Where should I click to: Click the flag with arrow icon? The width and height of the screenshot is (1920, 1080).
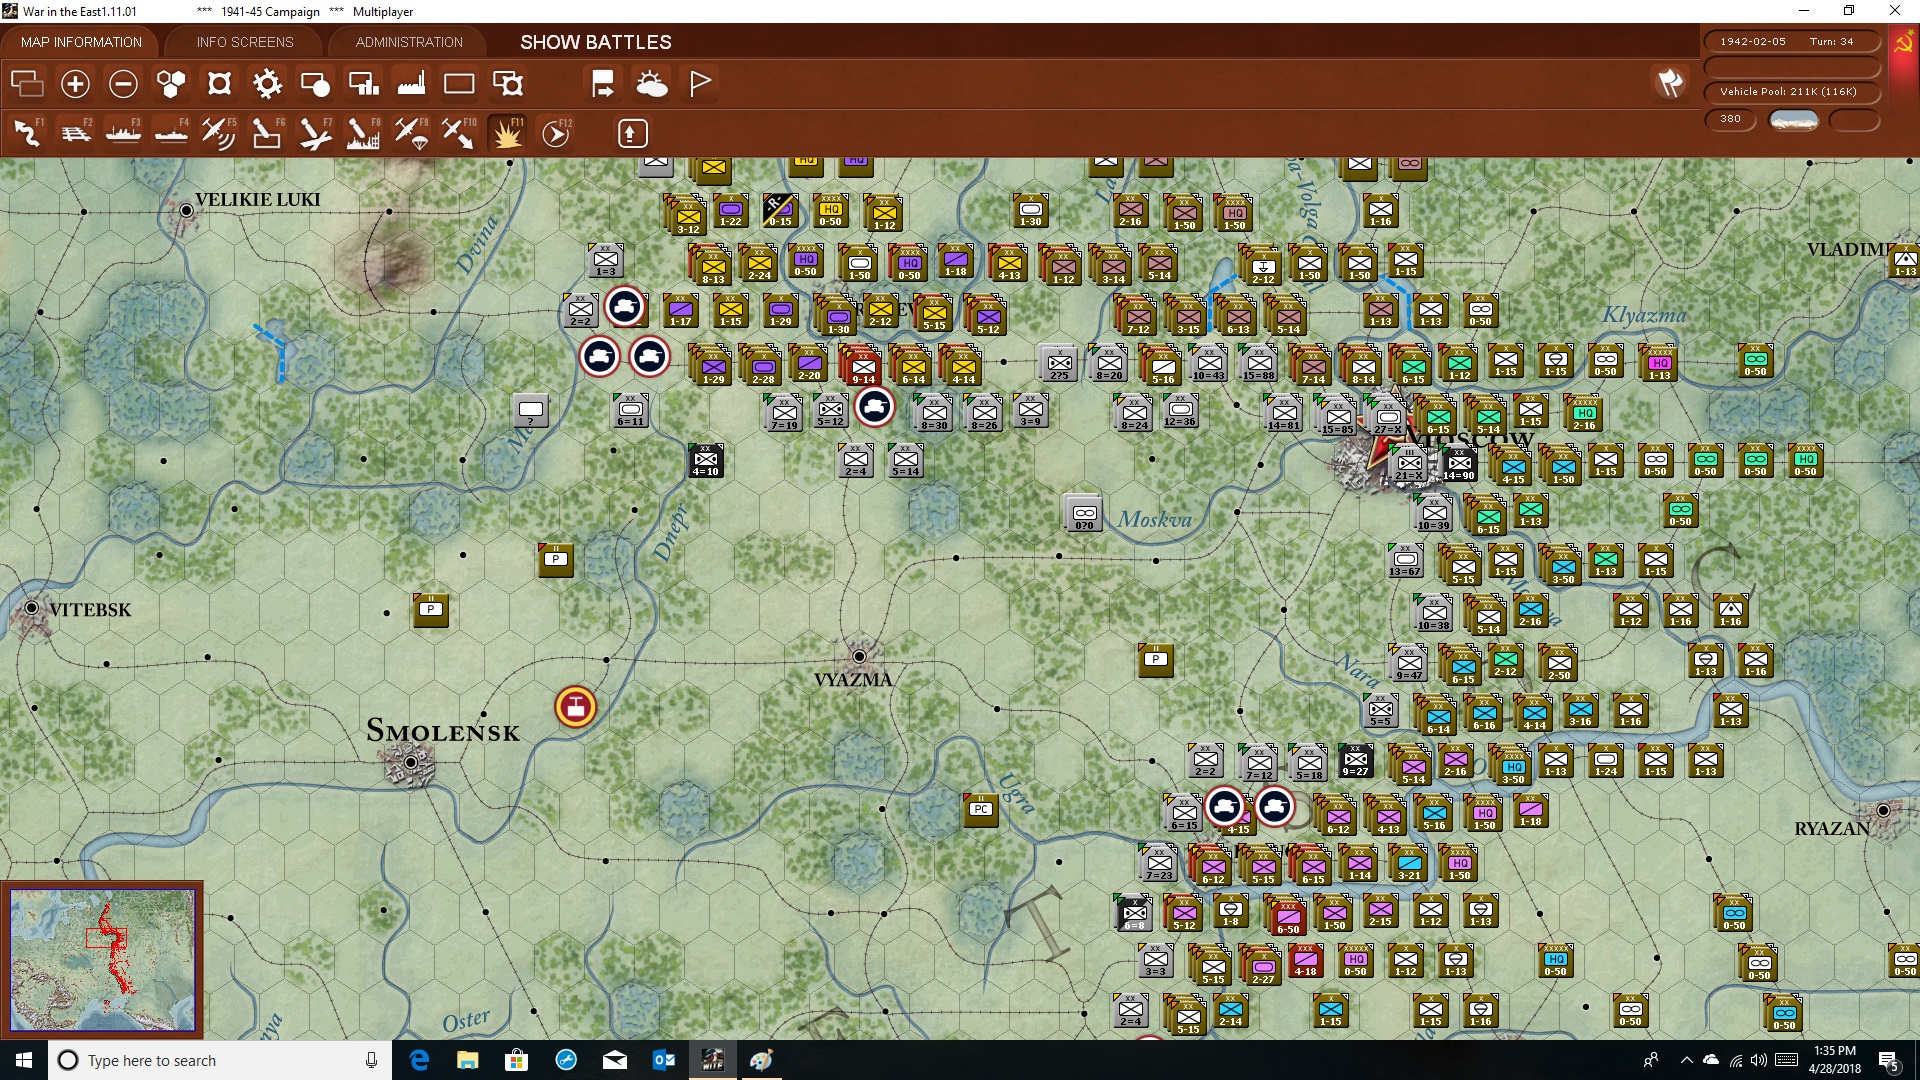coord(603,84)
